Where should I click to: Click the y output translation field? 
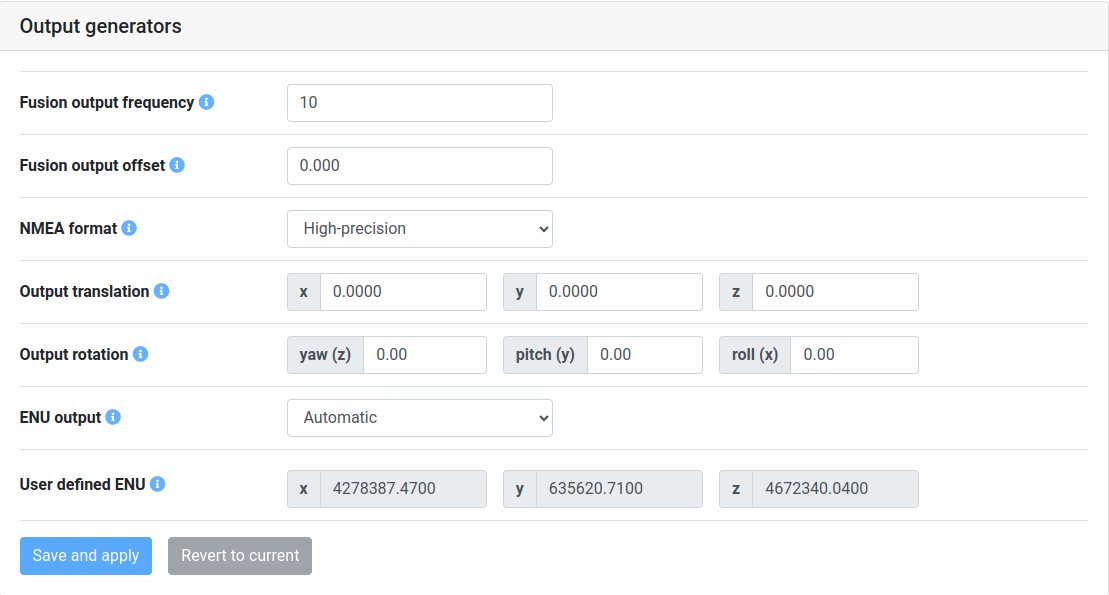[619, 291]
